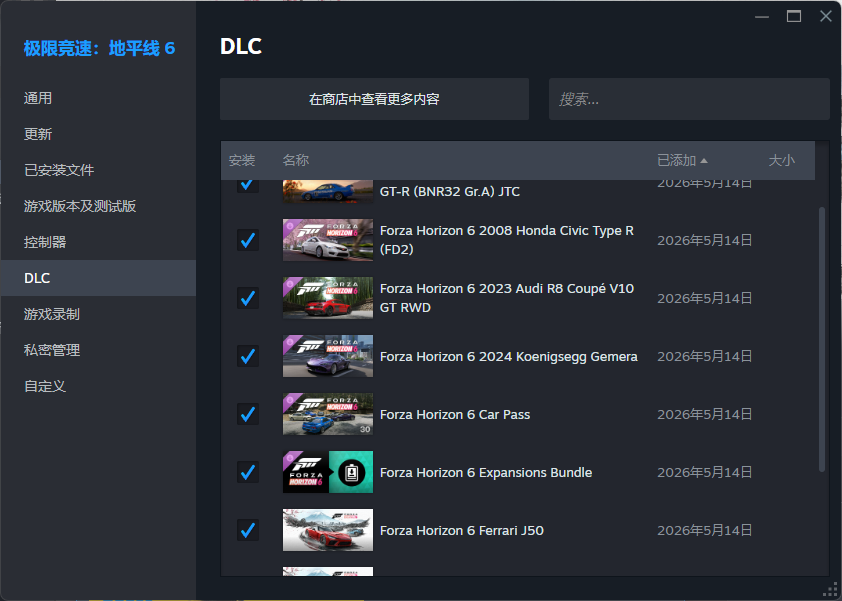The width and height of the screenshot is (842, 601).
Task: Toggle the Audi R8 Coupé V10 checkbox
Action: pyautogui.click(x=248, y=298)
